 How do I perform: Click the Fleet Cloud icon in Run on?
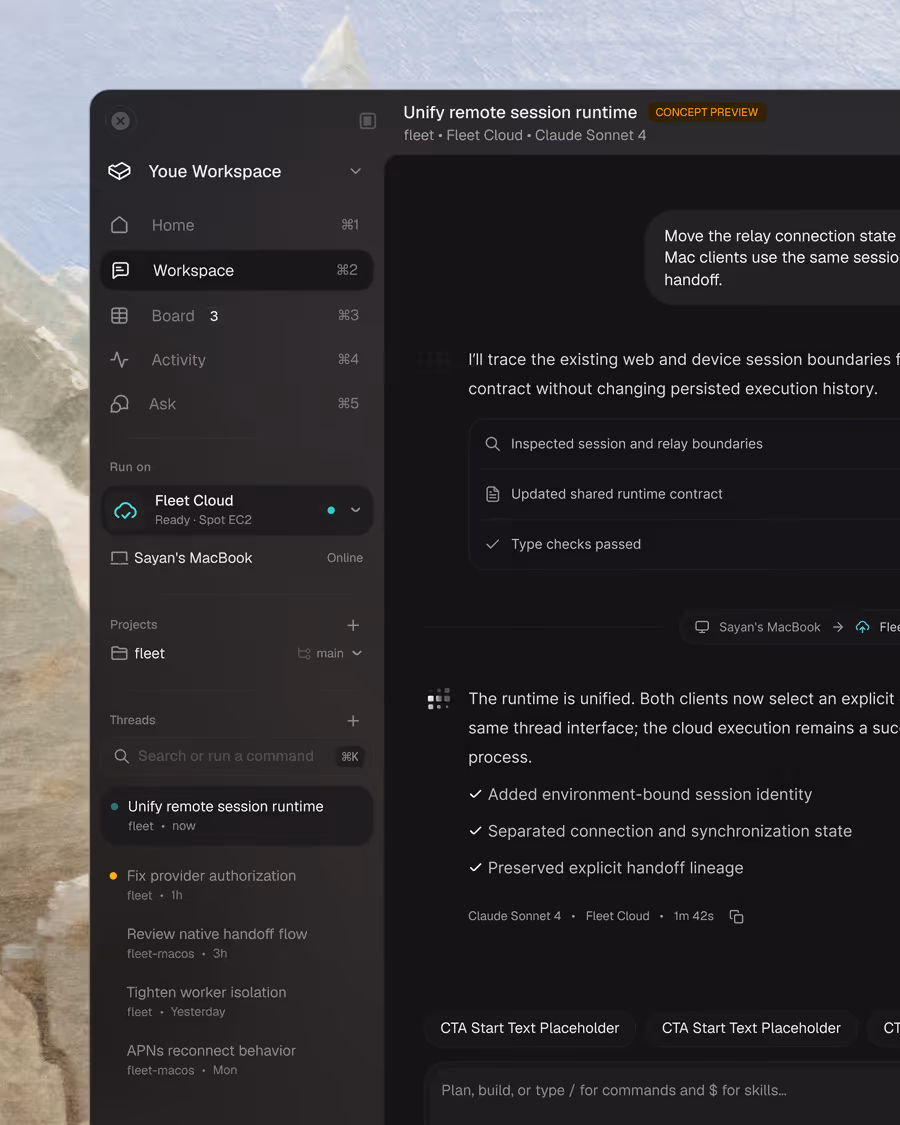(126, 510)
